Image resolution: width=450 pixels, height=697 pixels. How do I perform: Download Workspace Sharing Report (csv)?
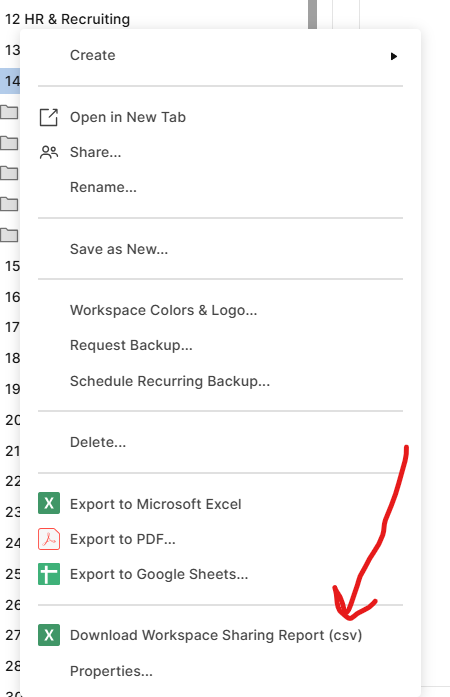(216, 635)
